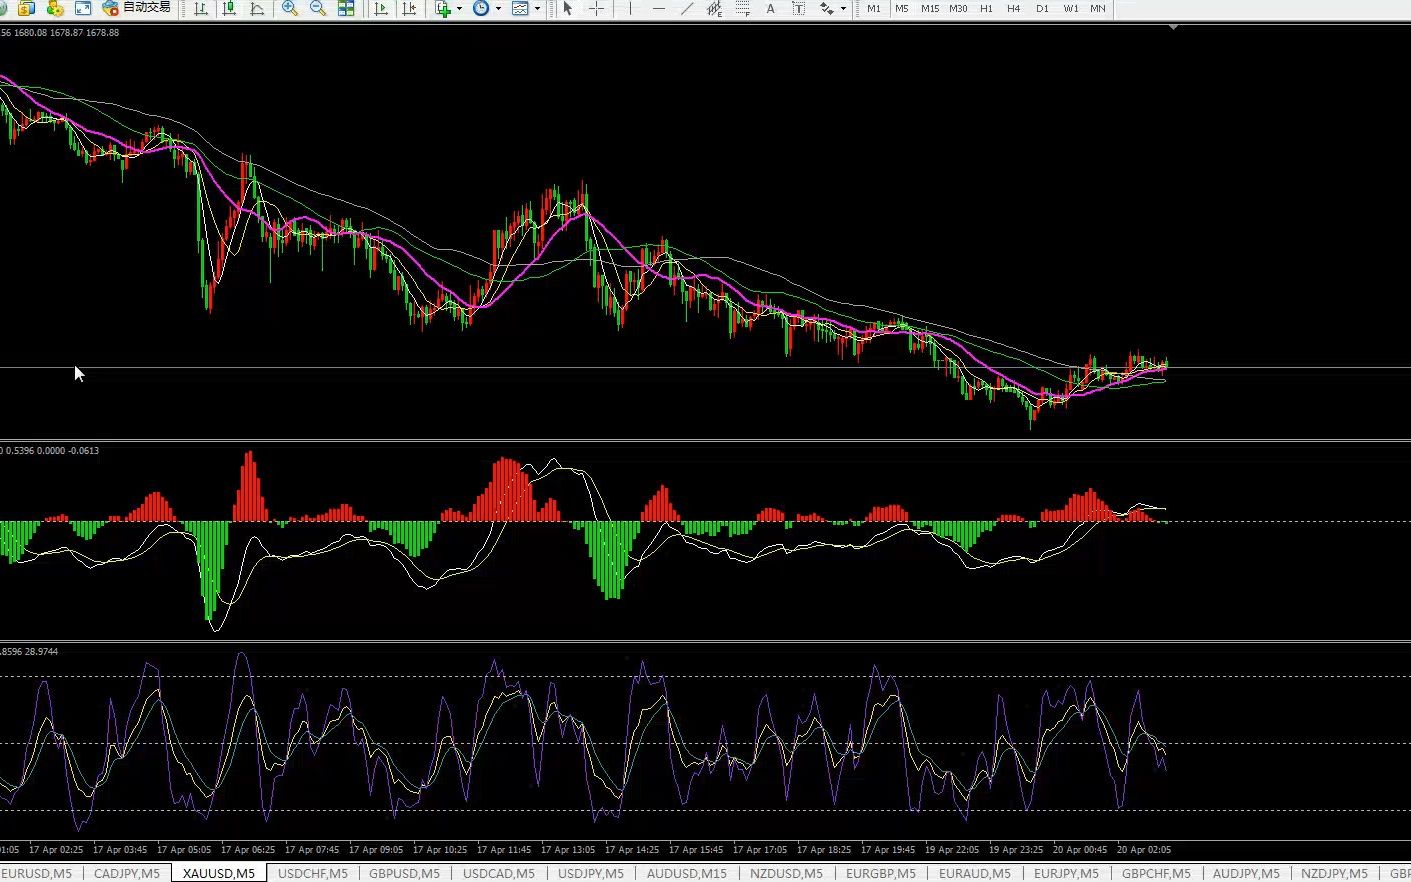
Task: Click the periods clock icon
Action: click(x=482, y=8)
